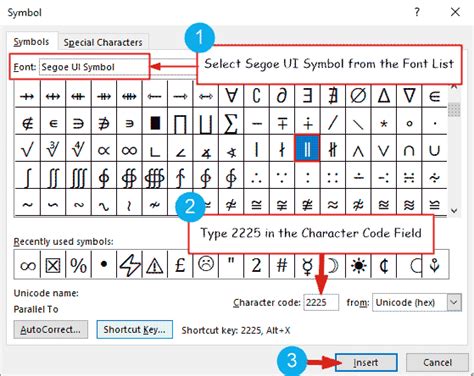Select recently used digit 2

(x=256, y=265)
